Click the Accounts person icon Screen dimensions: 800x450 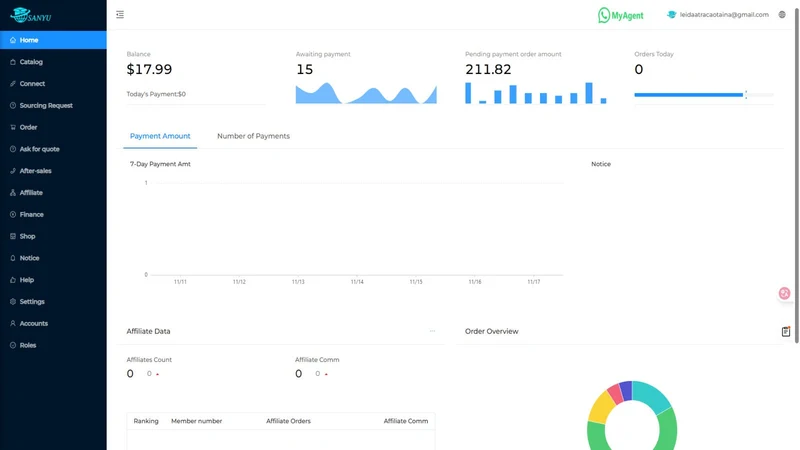point(13,323)
